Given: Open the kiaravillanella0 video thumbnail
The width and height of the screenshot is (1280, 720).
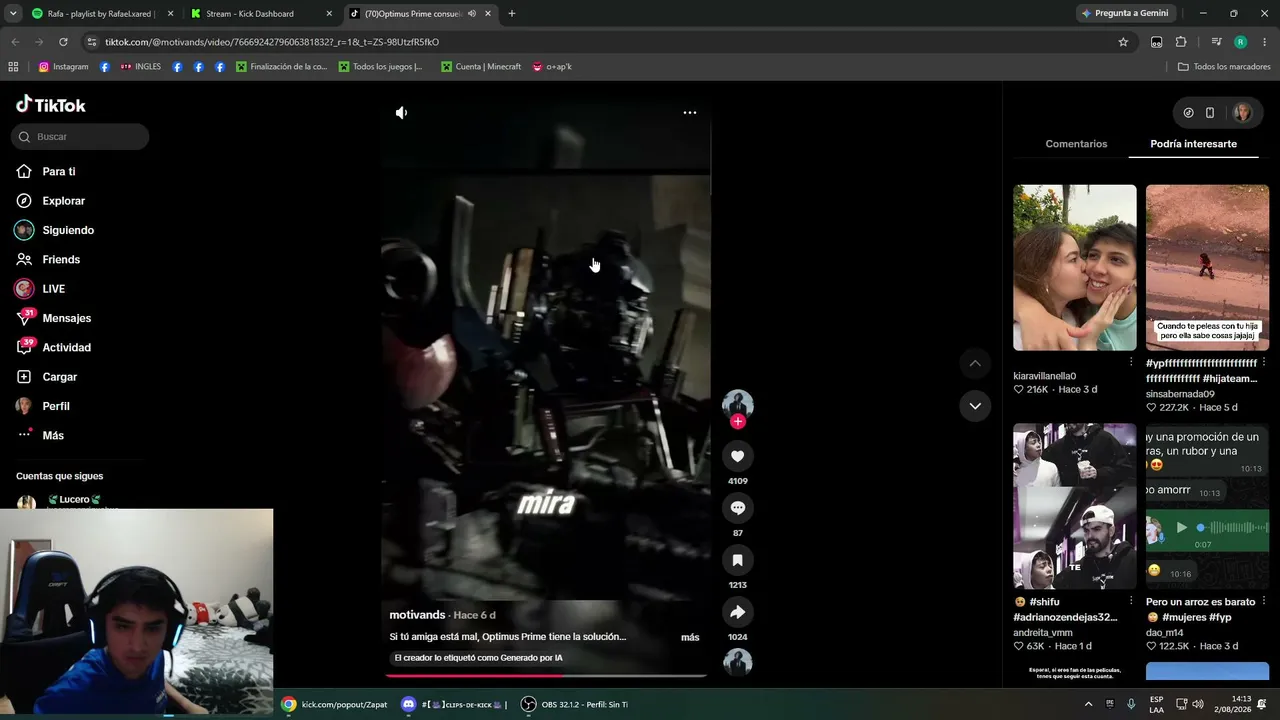Looking at the screenshot, I should (1075, 268).
